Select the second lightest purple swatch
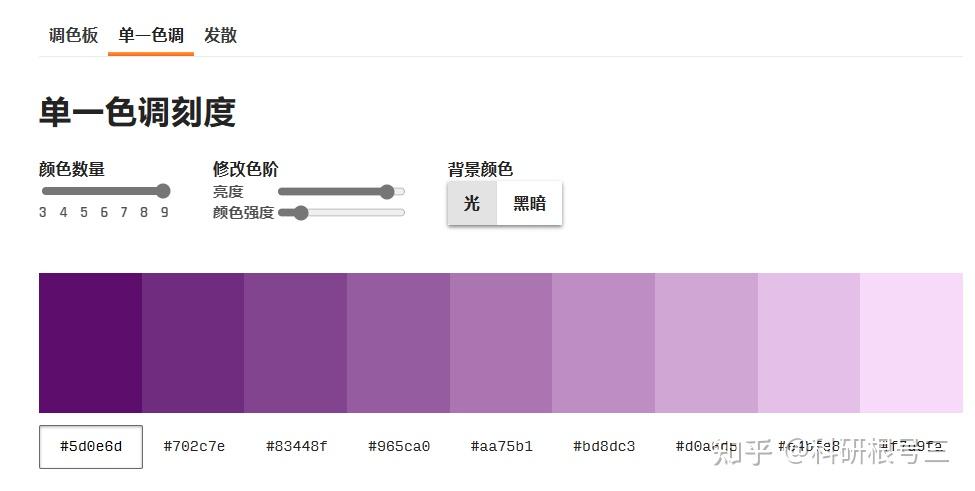 click(808, 342)
